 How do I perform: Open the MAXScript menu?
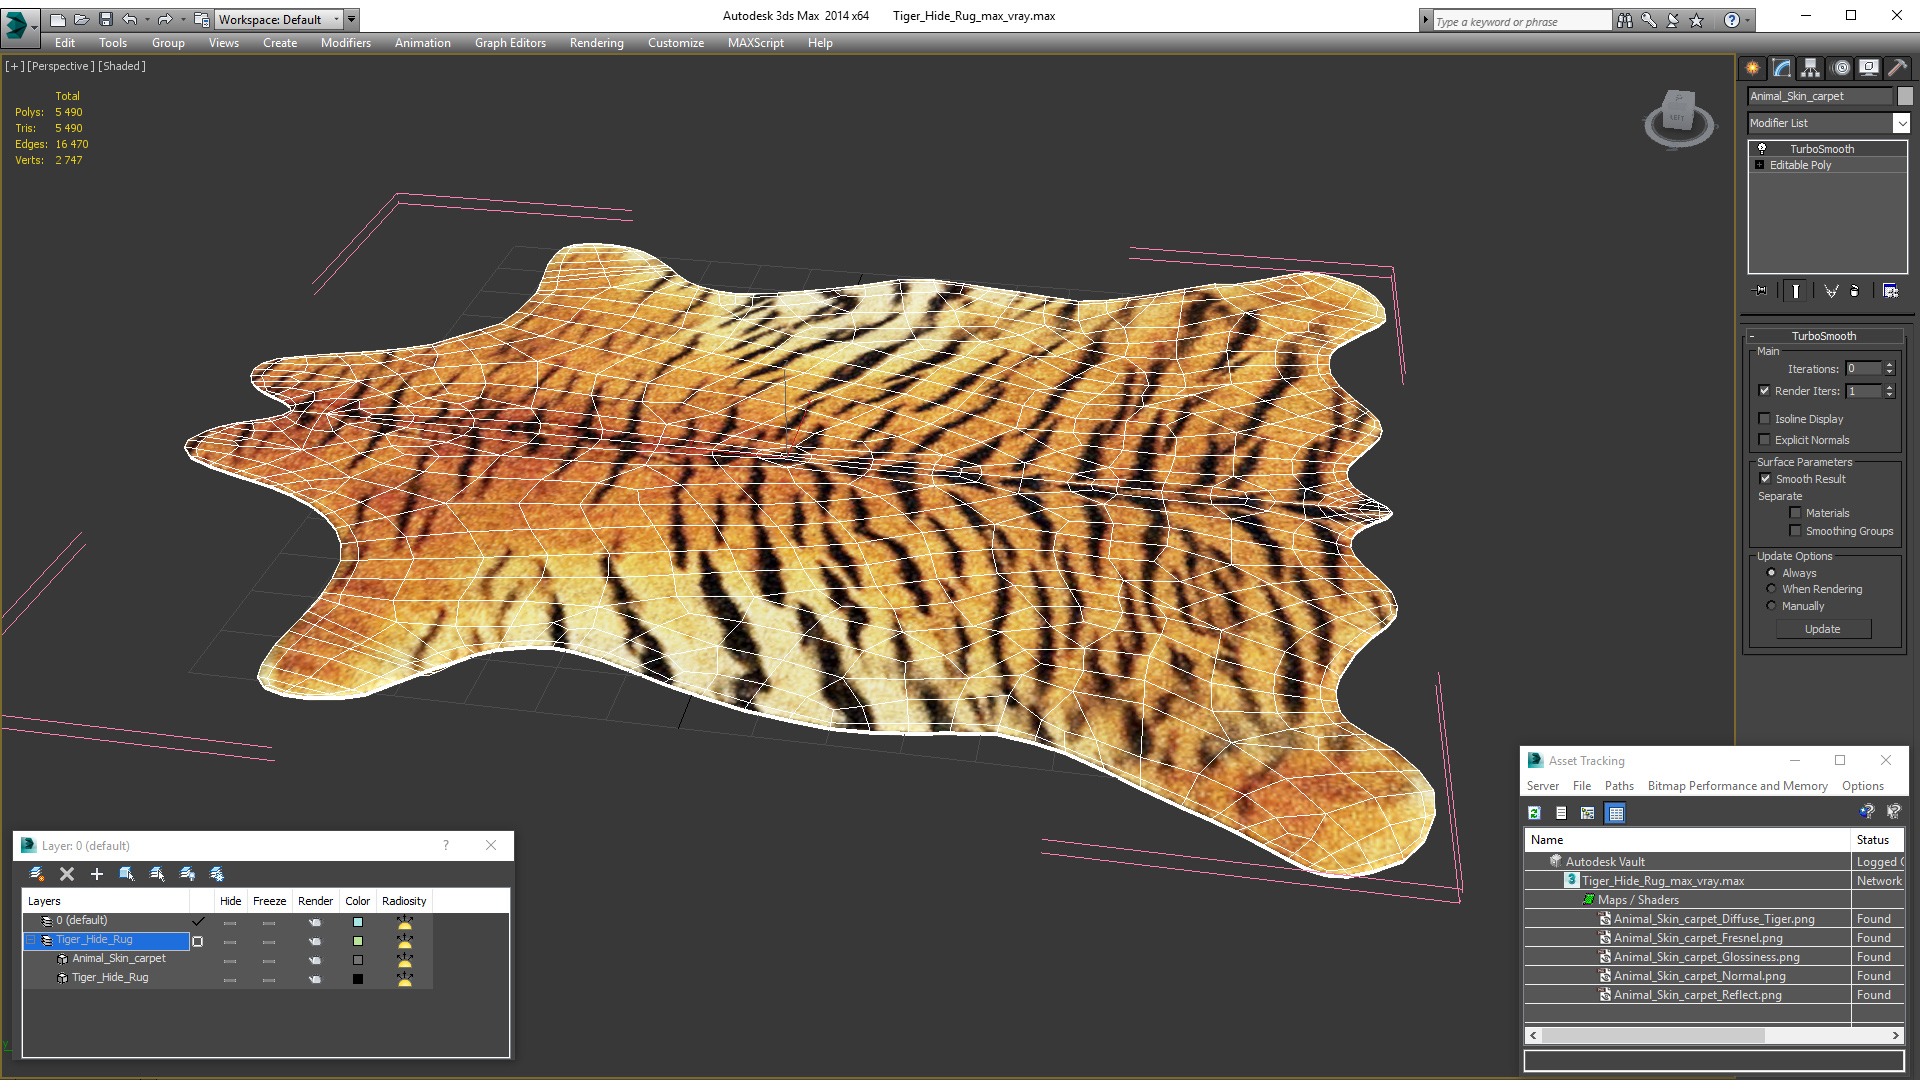point(756,43)
